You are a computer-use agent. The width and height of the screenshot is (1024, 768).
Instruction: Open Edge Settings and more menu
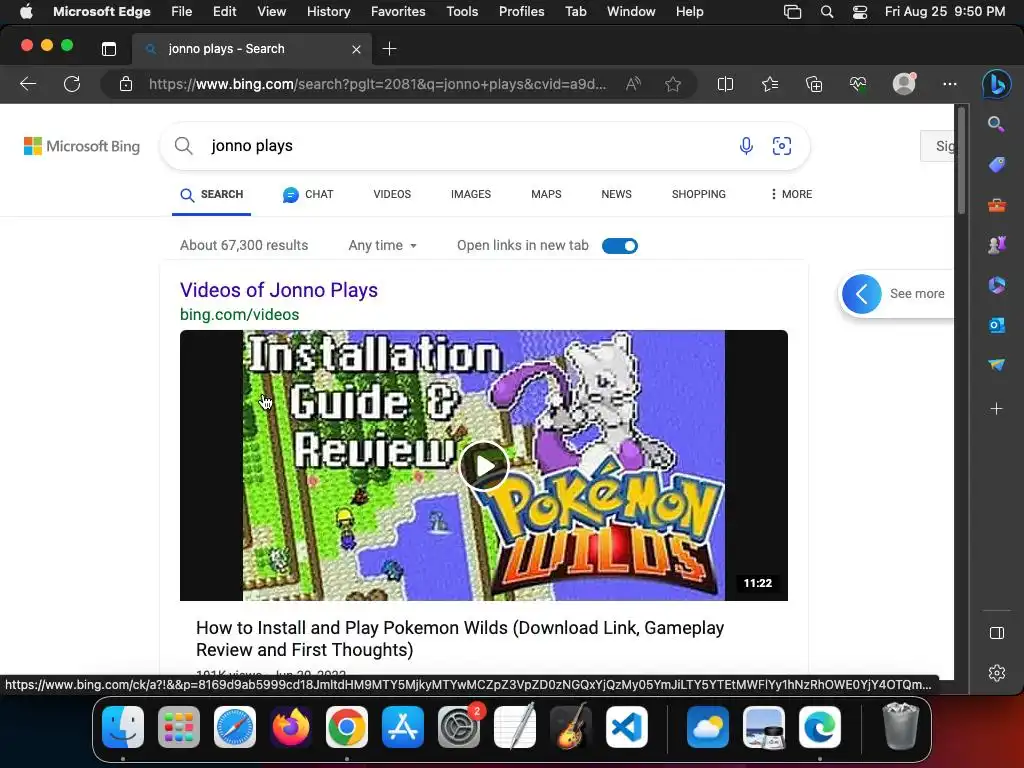point(950,84)
